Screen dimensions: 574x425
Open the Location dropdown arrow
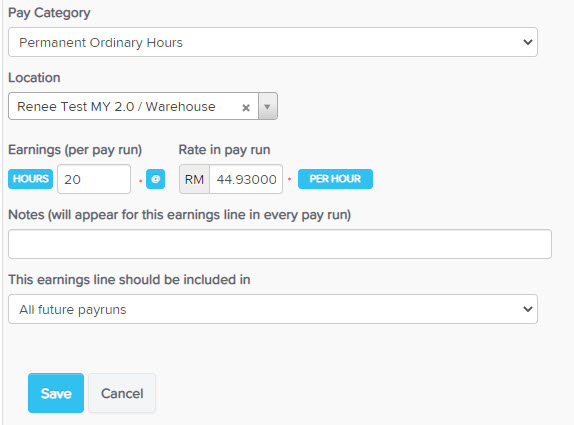268,107
